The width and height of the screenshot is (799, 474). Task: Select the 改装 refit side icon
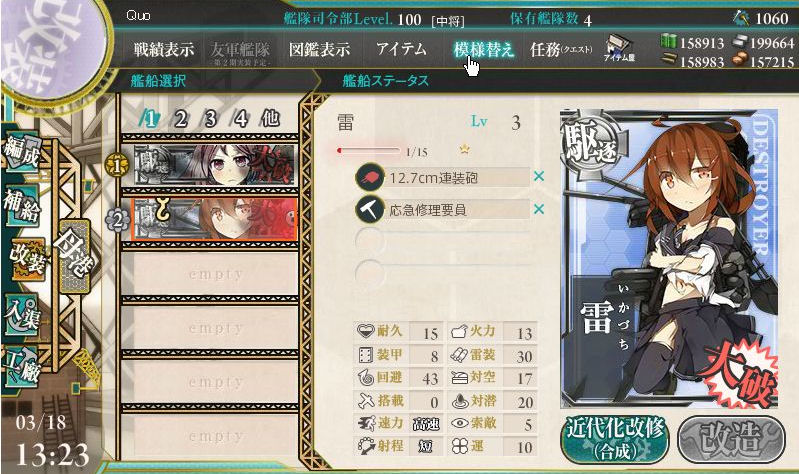(29, 259)
